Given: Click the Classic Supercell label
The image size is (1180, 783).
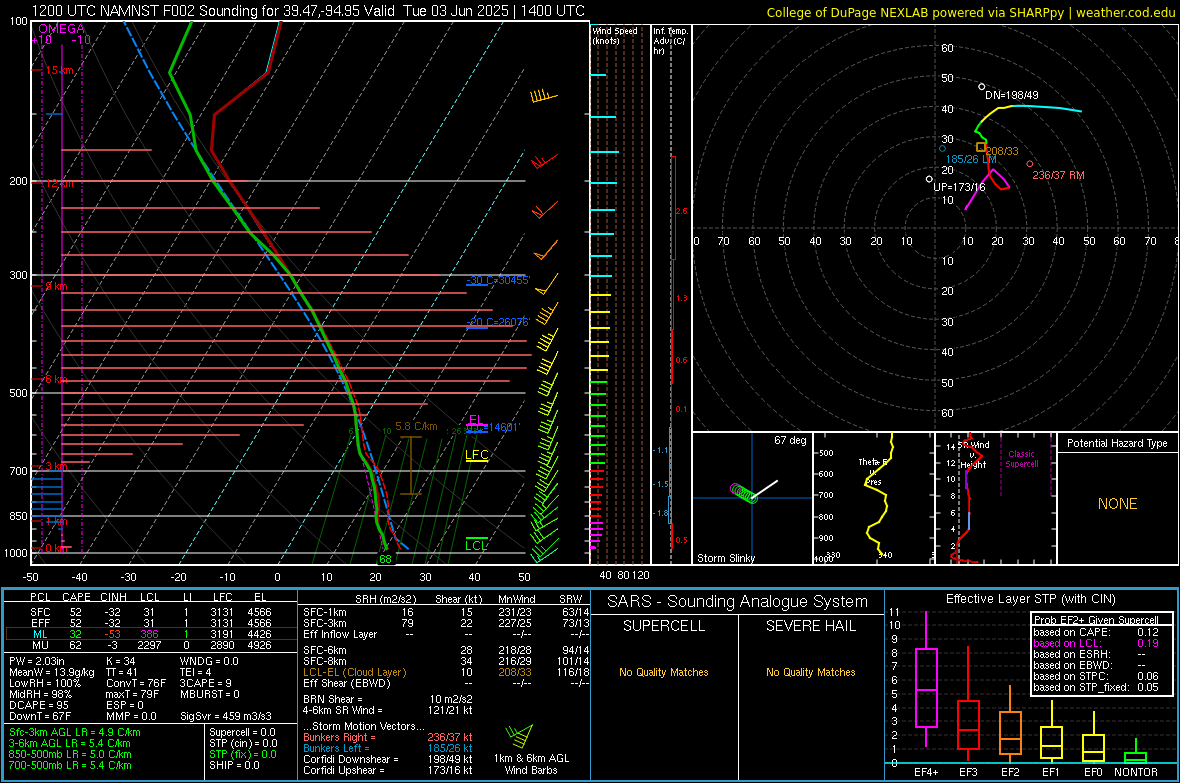Looking at the screenshot, I should pyautogui.click(x=1021, y=459).
